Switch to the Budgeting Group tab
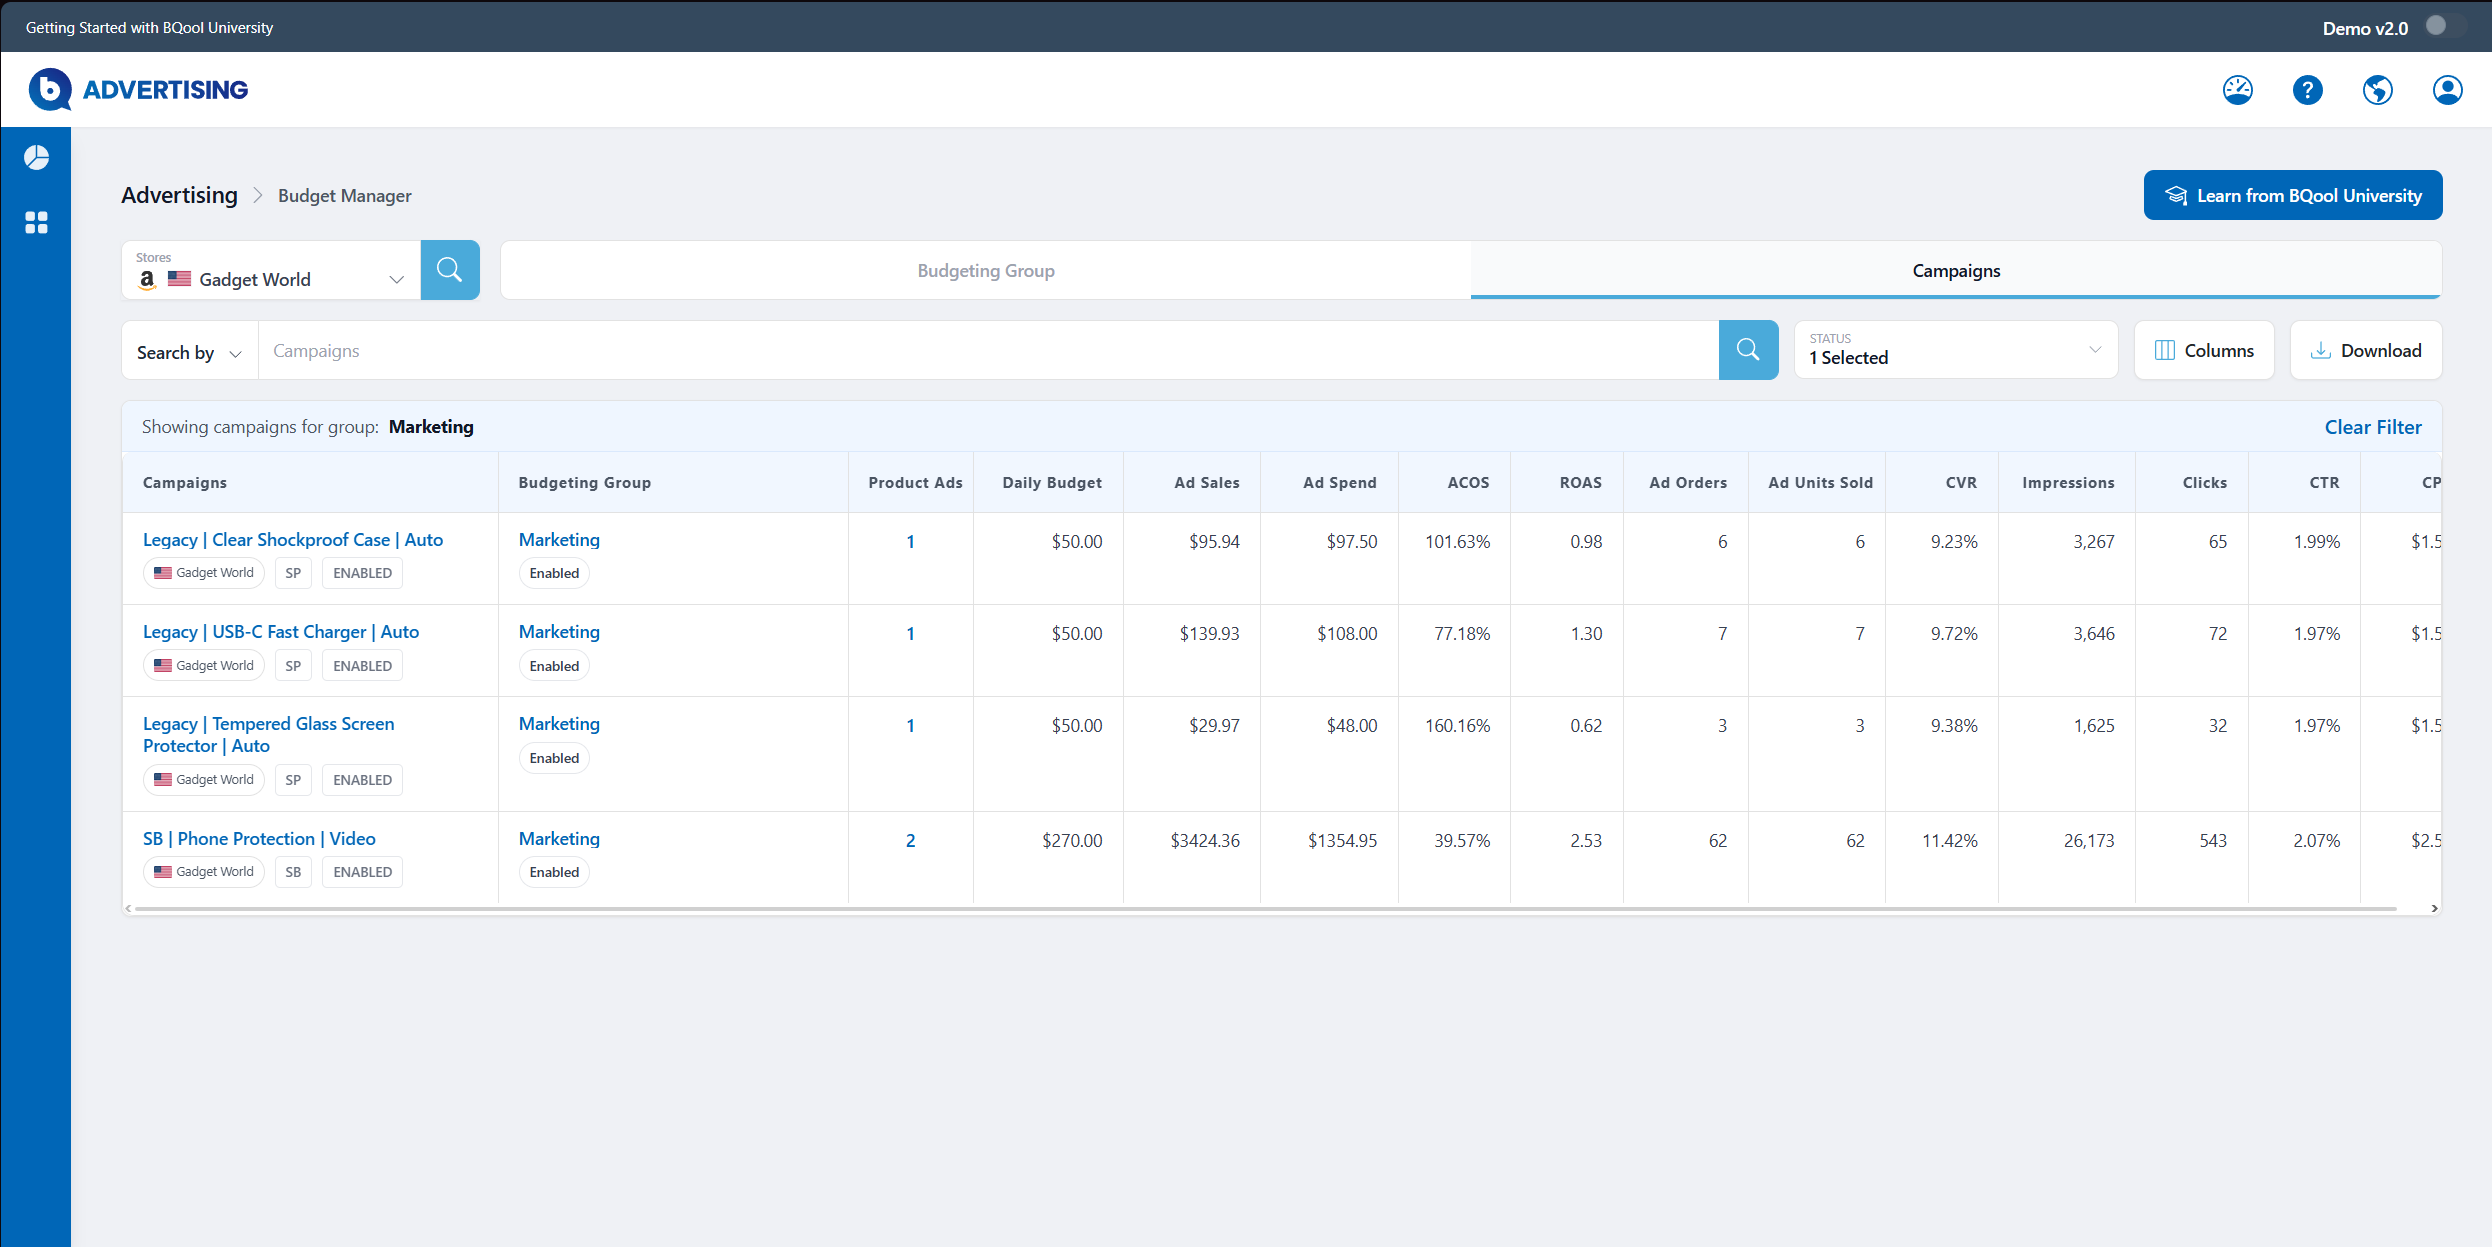 click(986, 270)
